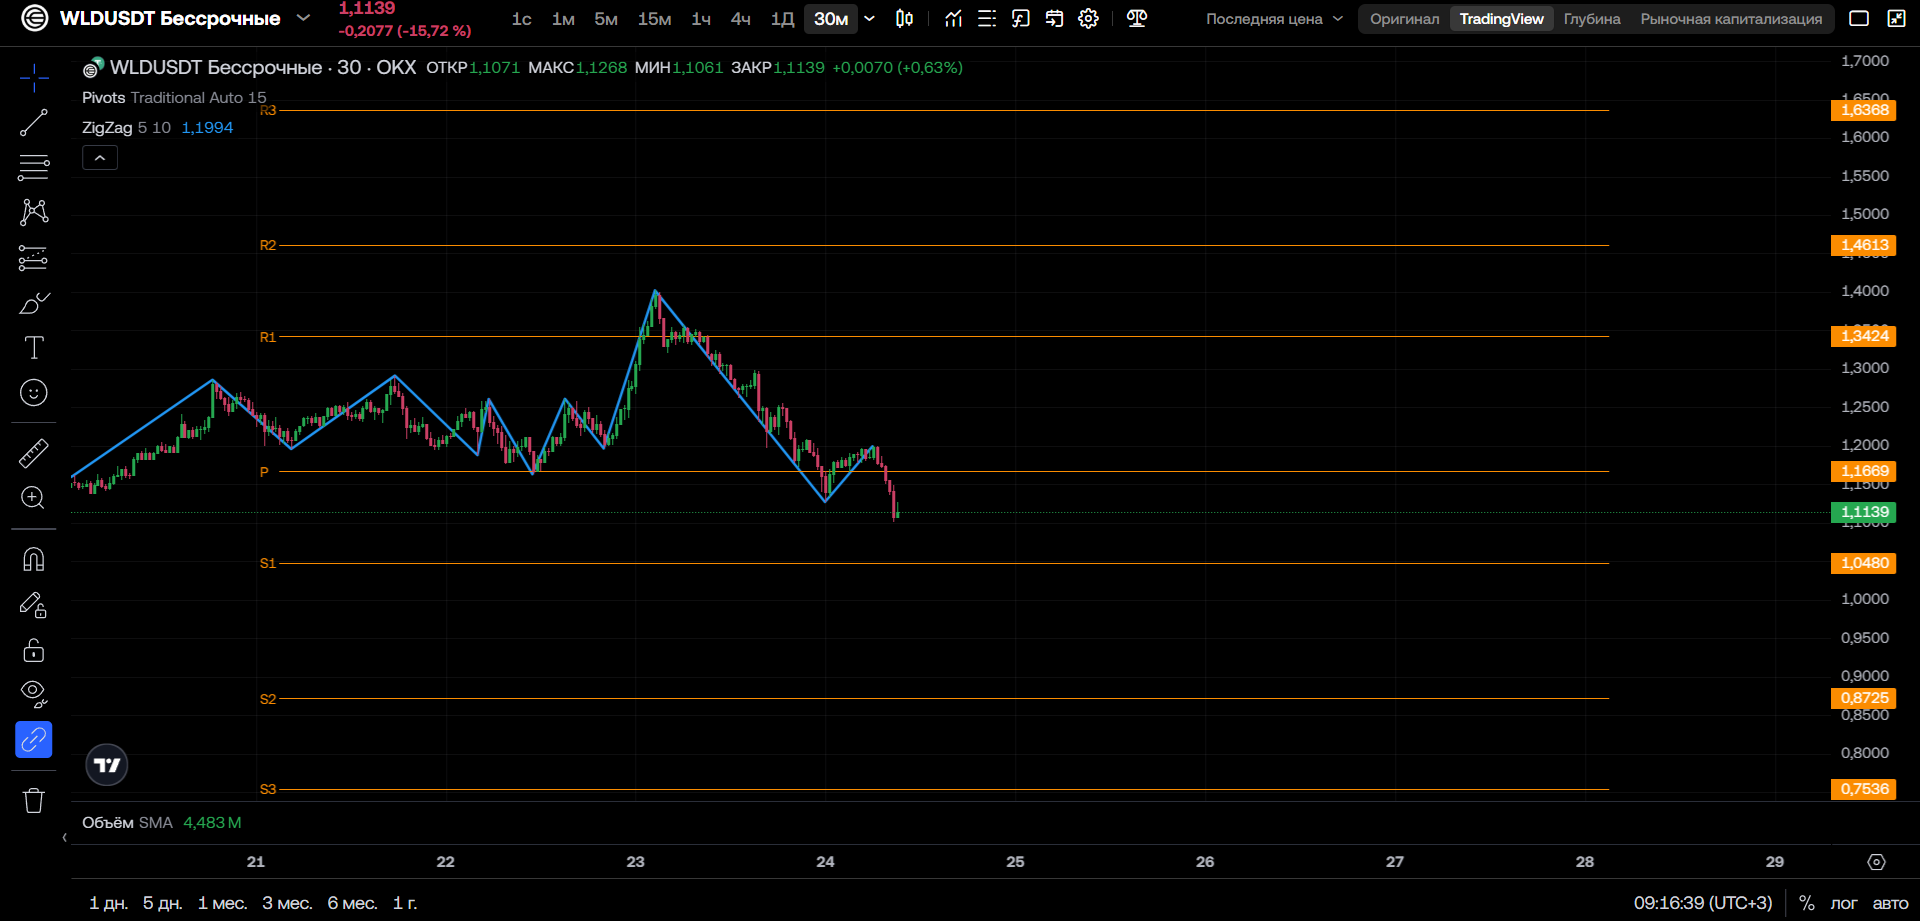Open the list-style toolbar icon
1920x921 pixels.
[987, 18]
